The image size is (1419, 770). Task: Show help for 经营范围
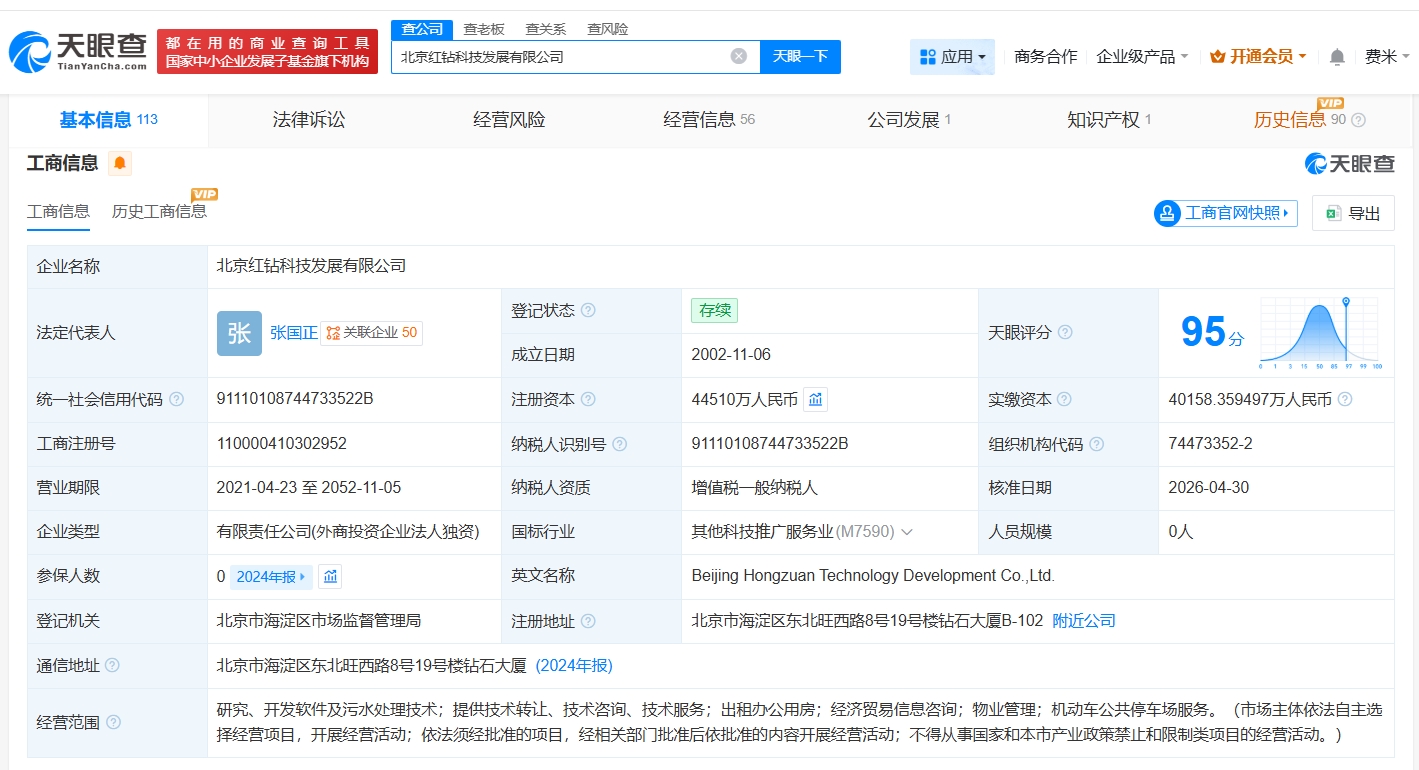click(x=113, y=722)
